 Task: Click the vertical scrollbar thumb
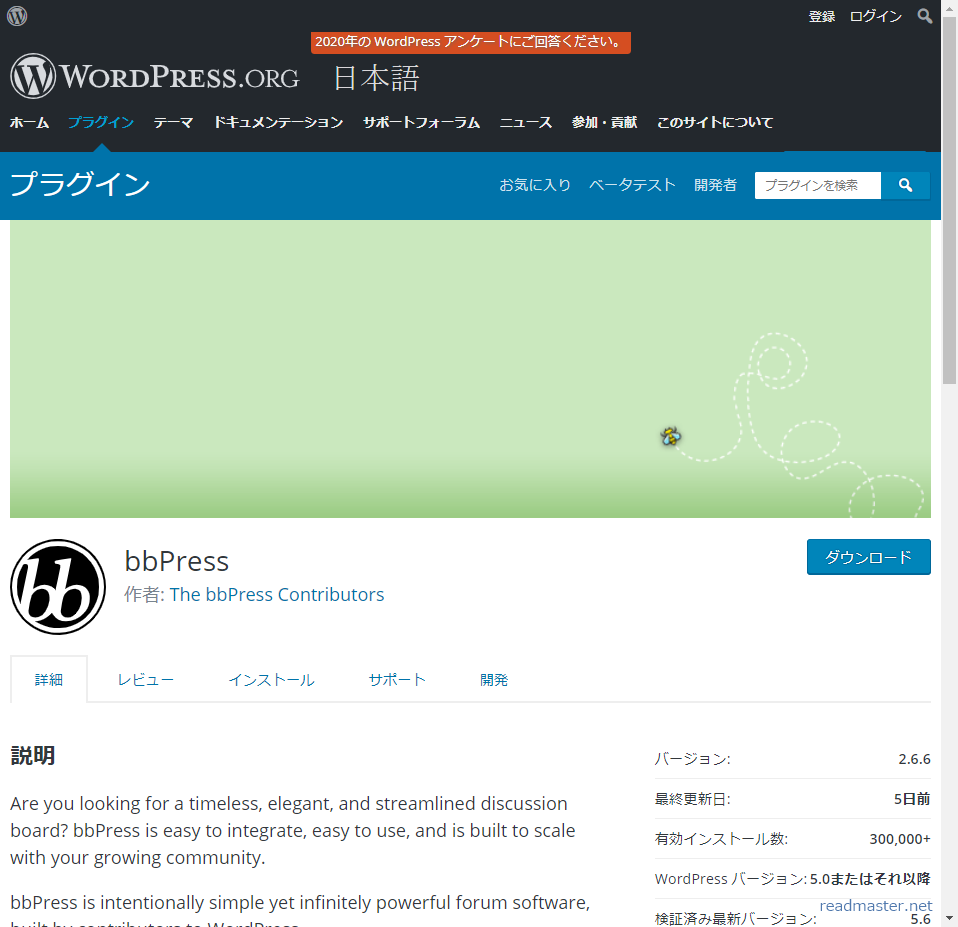click(x=949, y=200)
